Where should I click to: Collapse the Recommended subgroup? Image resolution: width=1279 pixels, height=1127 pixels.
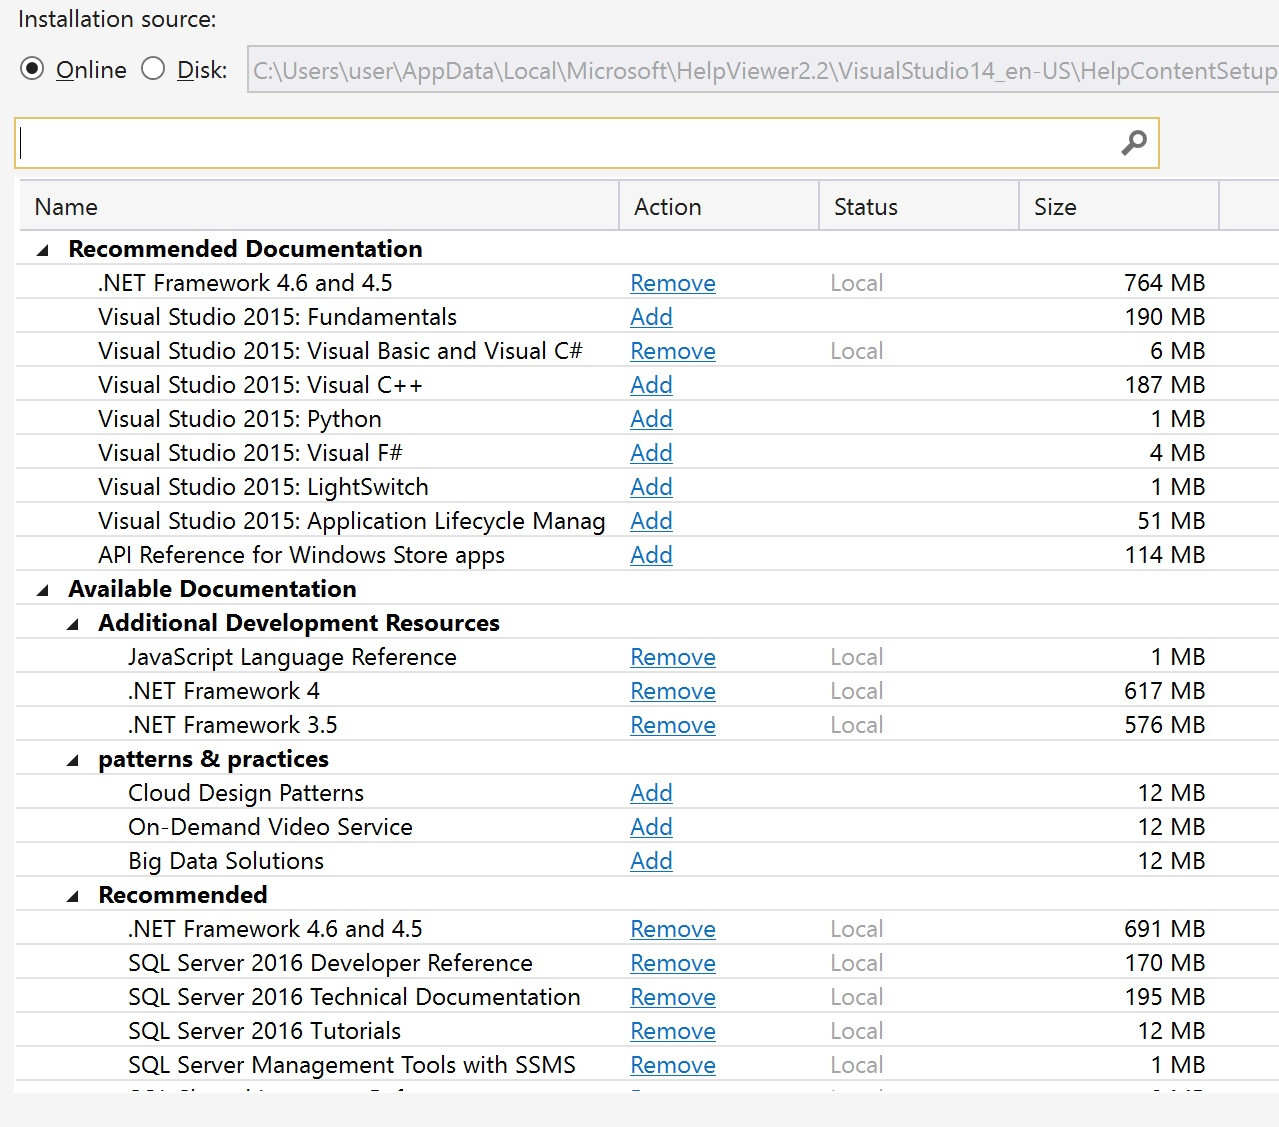pos(73,896)
